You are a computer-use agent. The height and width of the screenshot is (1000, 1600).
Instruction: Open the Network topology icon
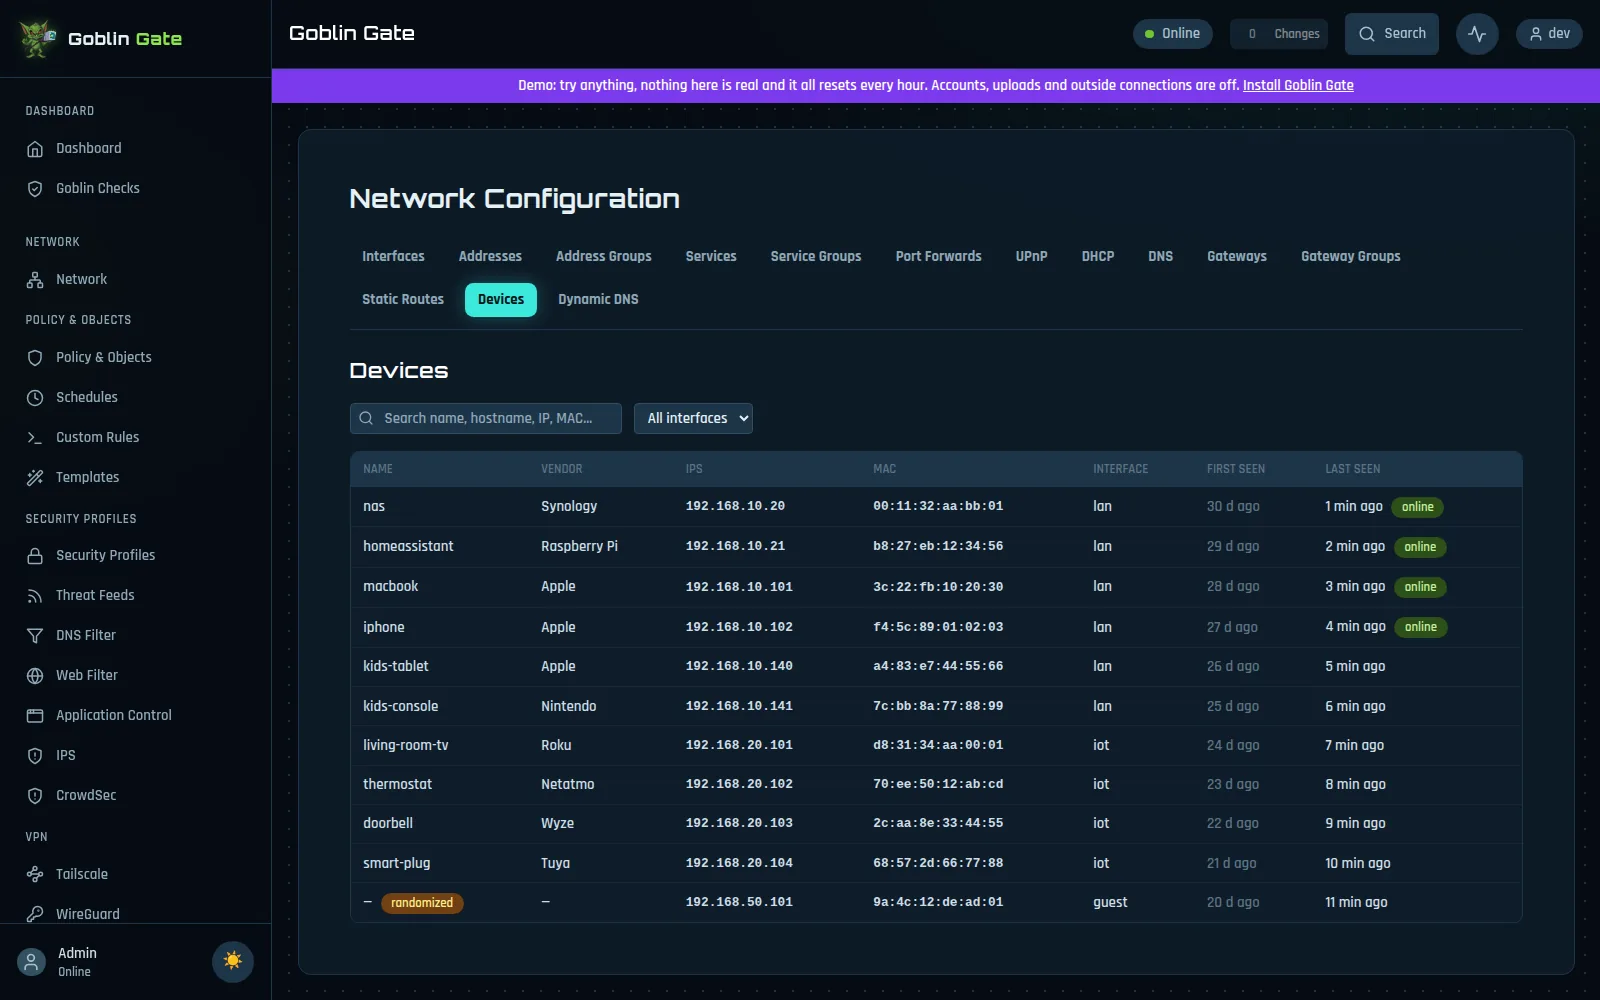35,280
